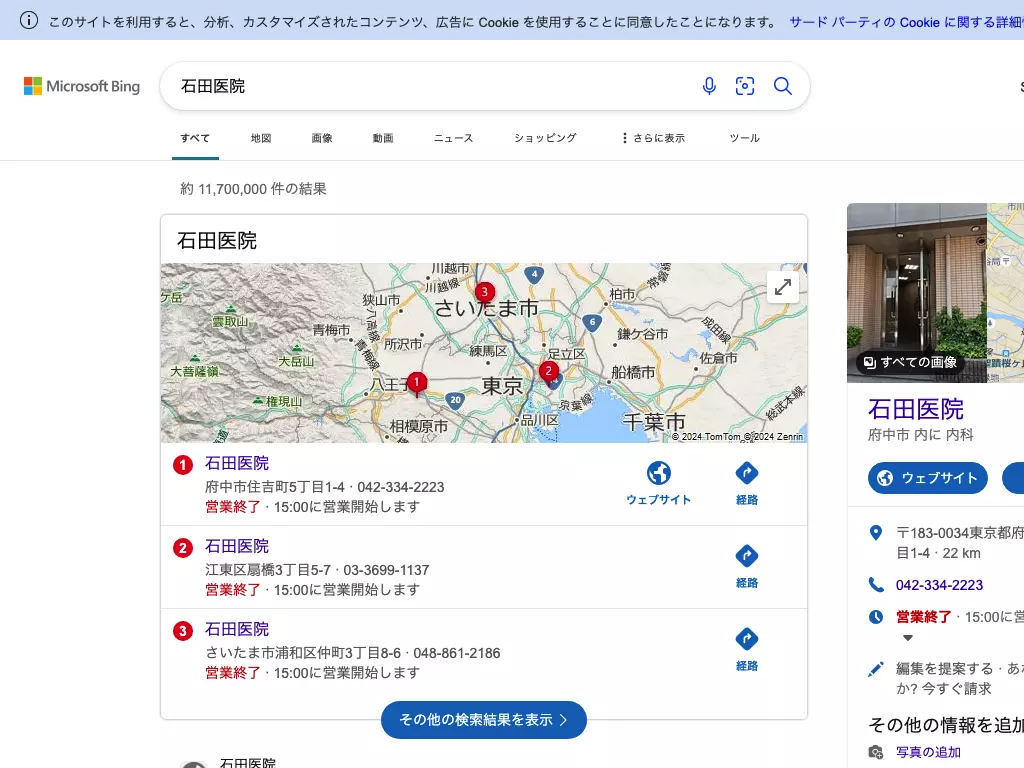Image resolution: width=1024 pixels, height=768 pixels.
Task: Click the magnifier search icon
Action: pyautogui.click(x=782, y=86)
